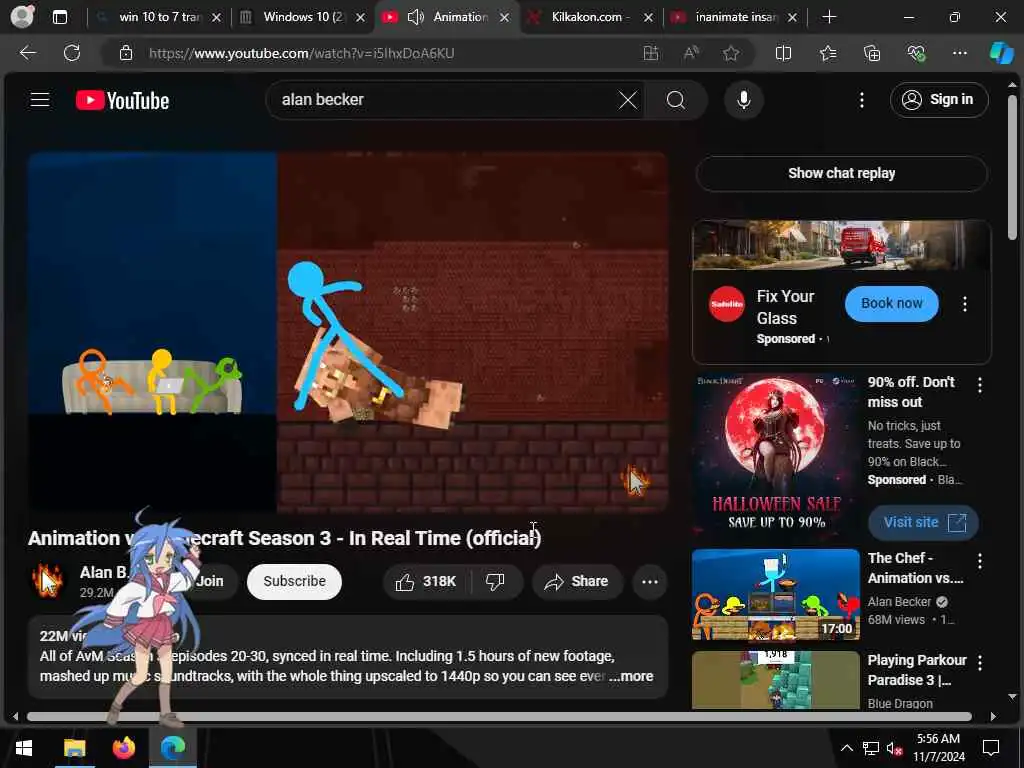
Task: Click the Sign in button
Action: coord(938,100)
